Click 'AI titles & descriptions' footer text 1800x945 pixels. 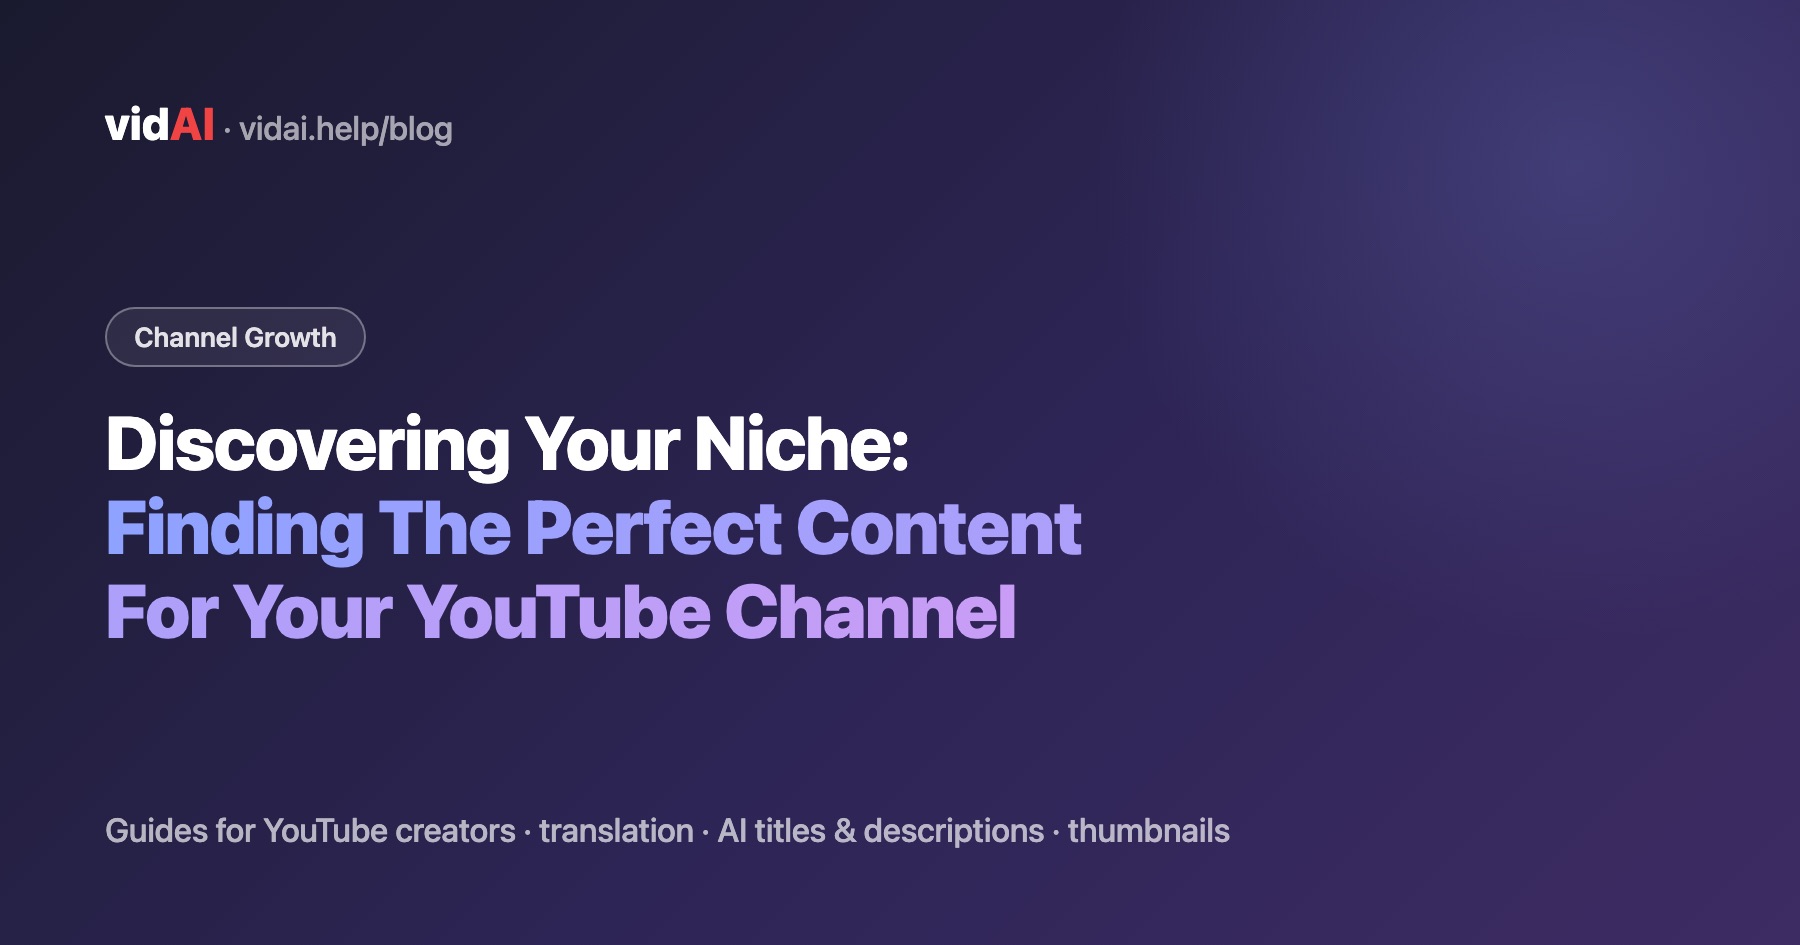[881, 831]
